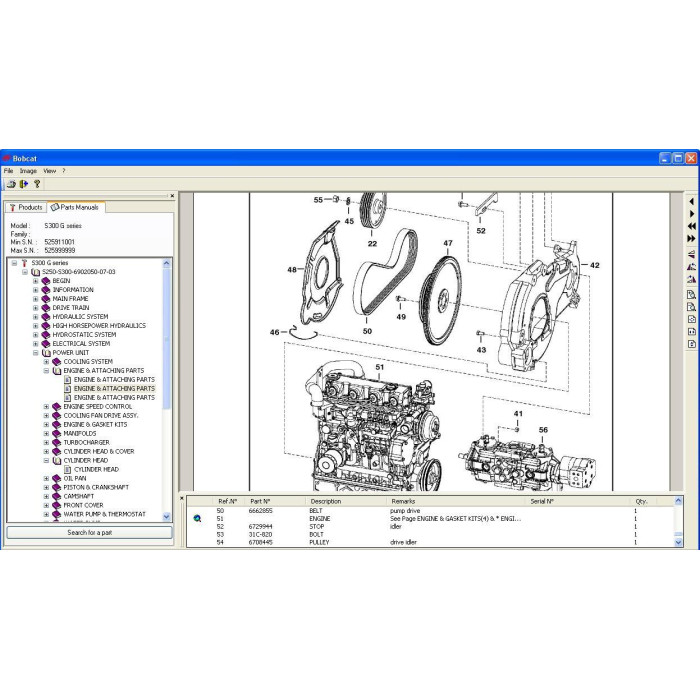Click the fit-page icon with circular arrows
Screen dimensions: 700x700
[x=692, y=319]
